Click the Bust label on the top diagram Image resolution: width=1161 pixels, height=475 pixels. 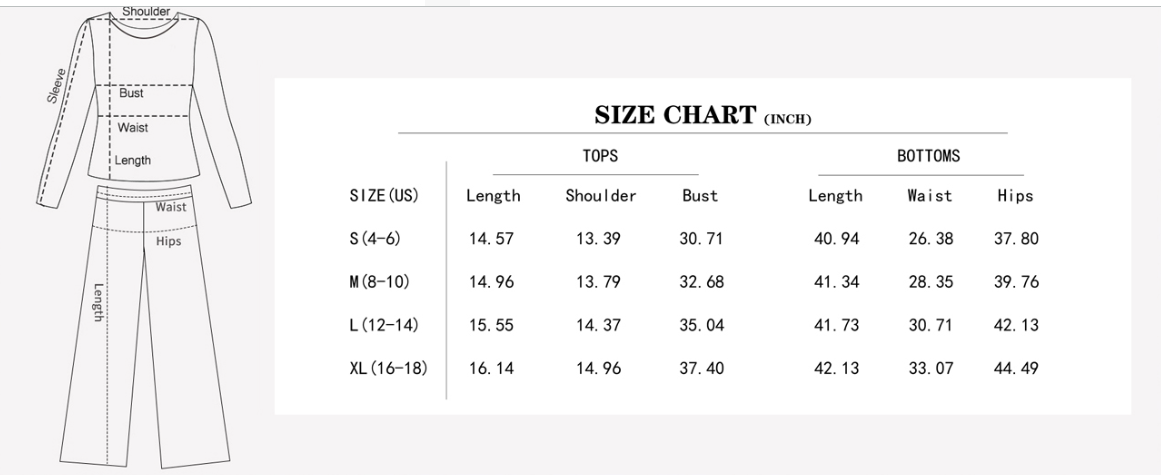coord(131,93)
